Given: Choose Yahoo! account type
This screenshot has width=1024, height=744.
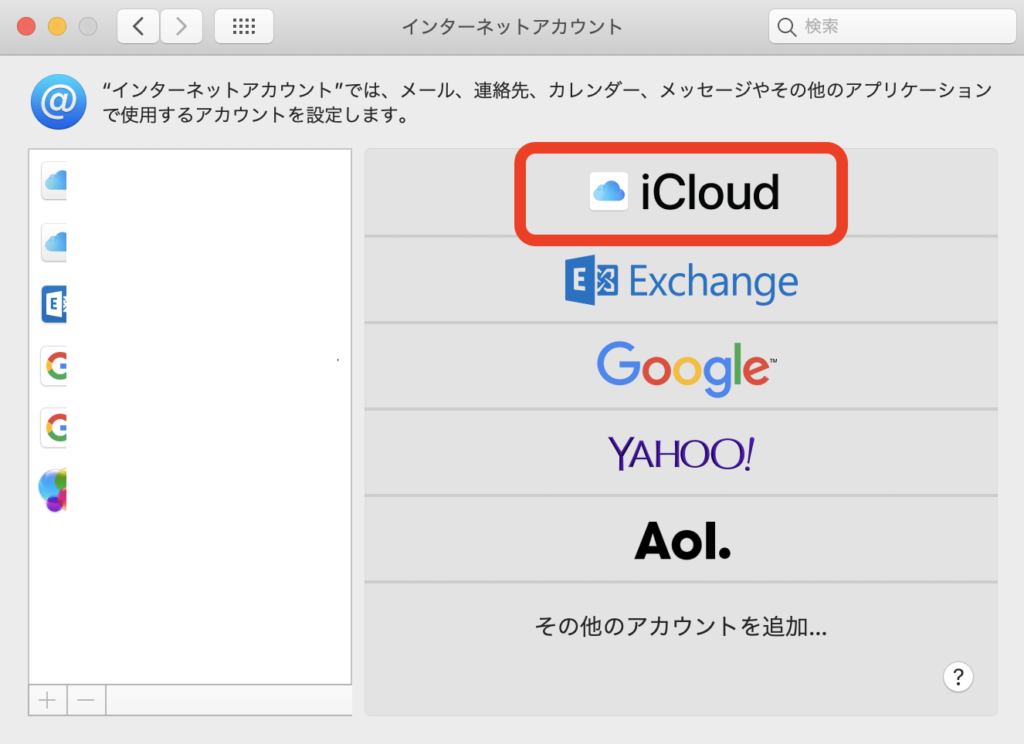Looking at the screenshot, I should pyautogui.click(x=681, y=453).
